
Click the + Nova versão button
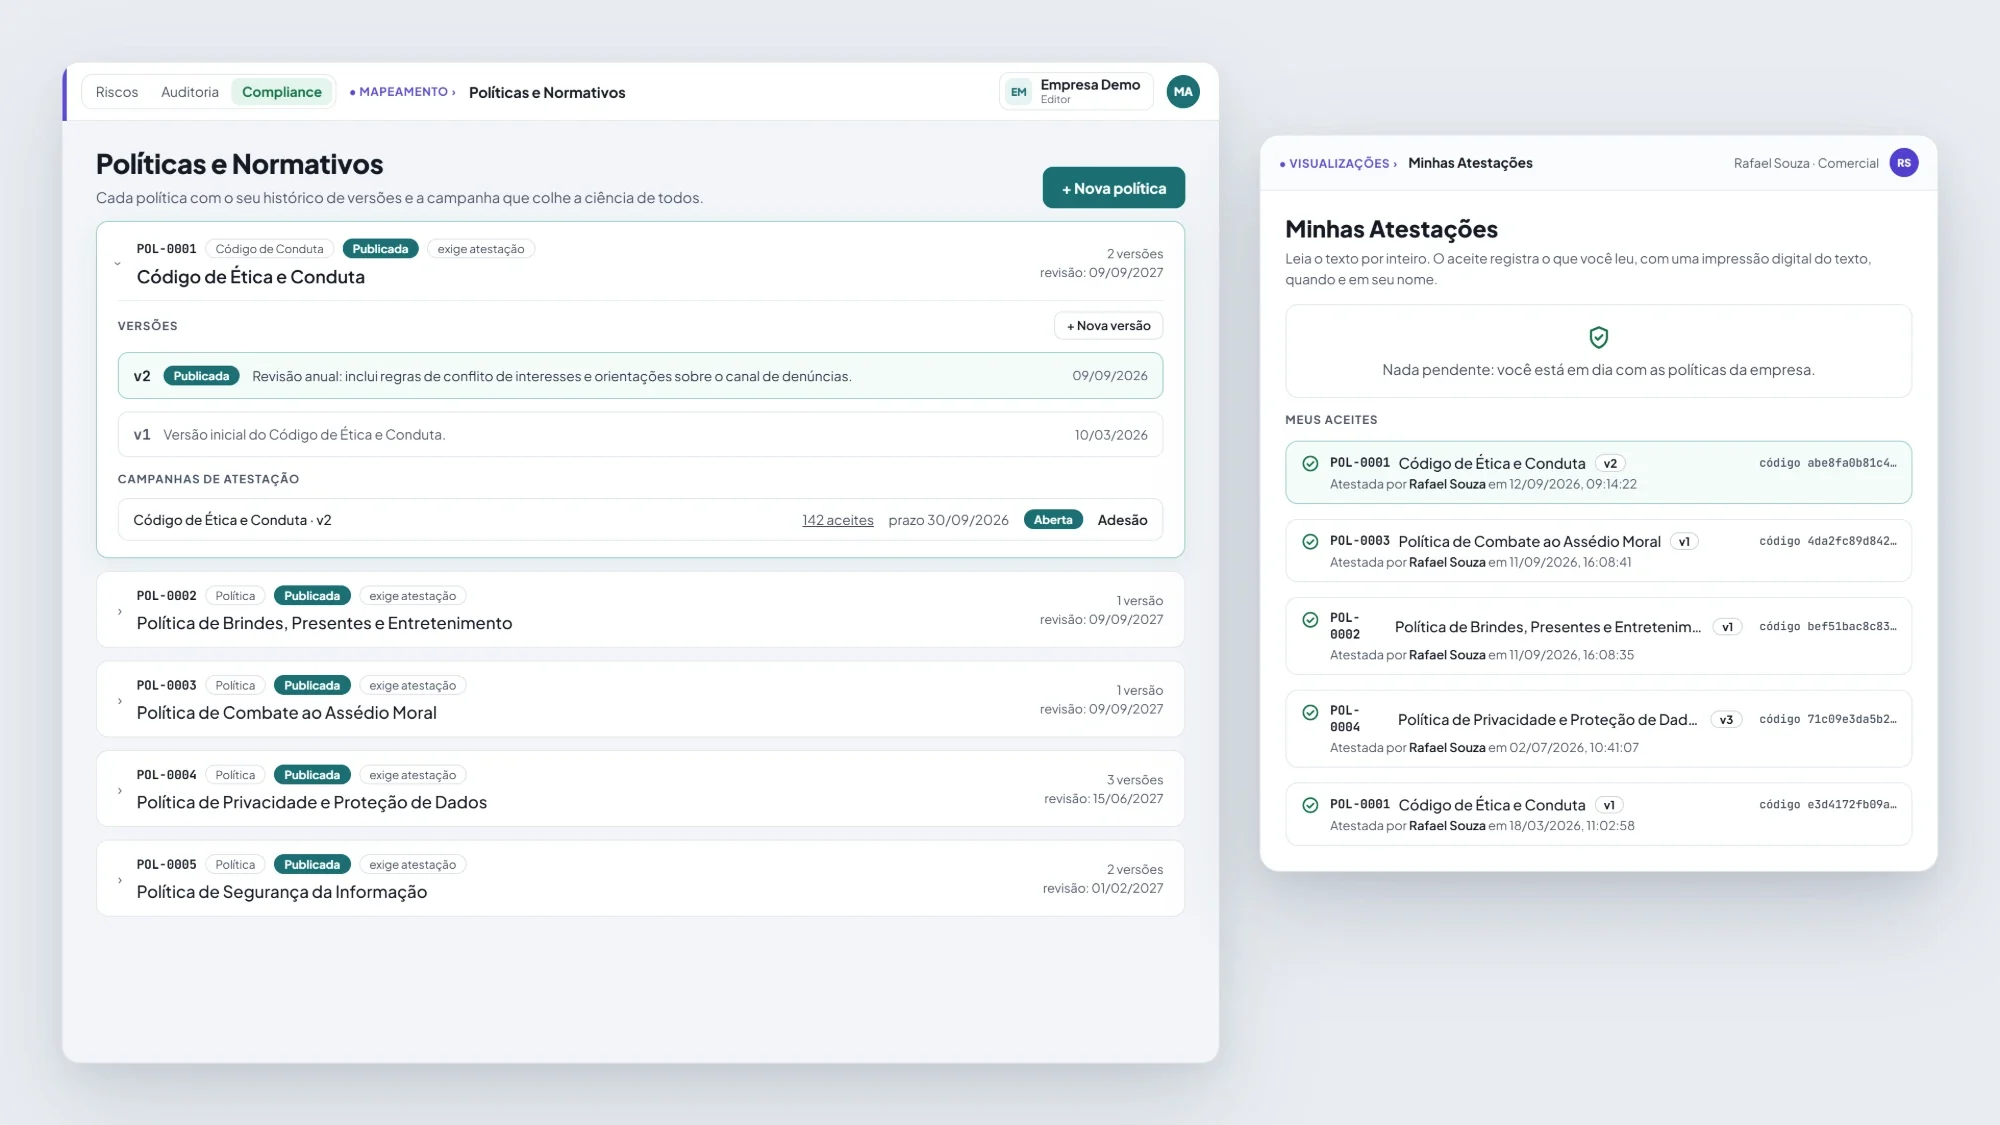coord(1108,326)
